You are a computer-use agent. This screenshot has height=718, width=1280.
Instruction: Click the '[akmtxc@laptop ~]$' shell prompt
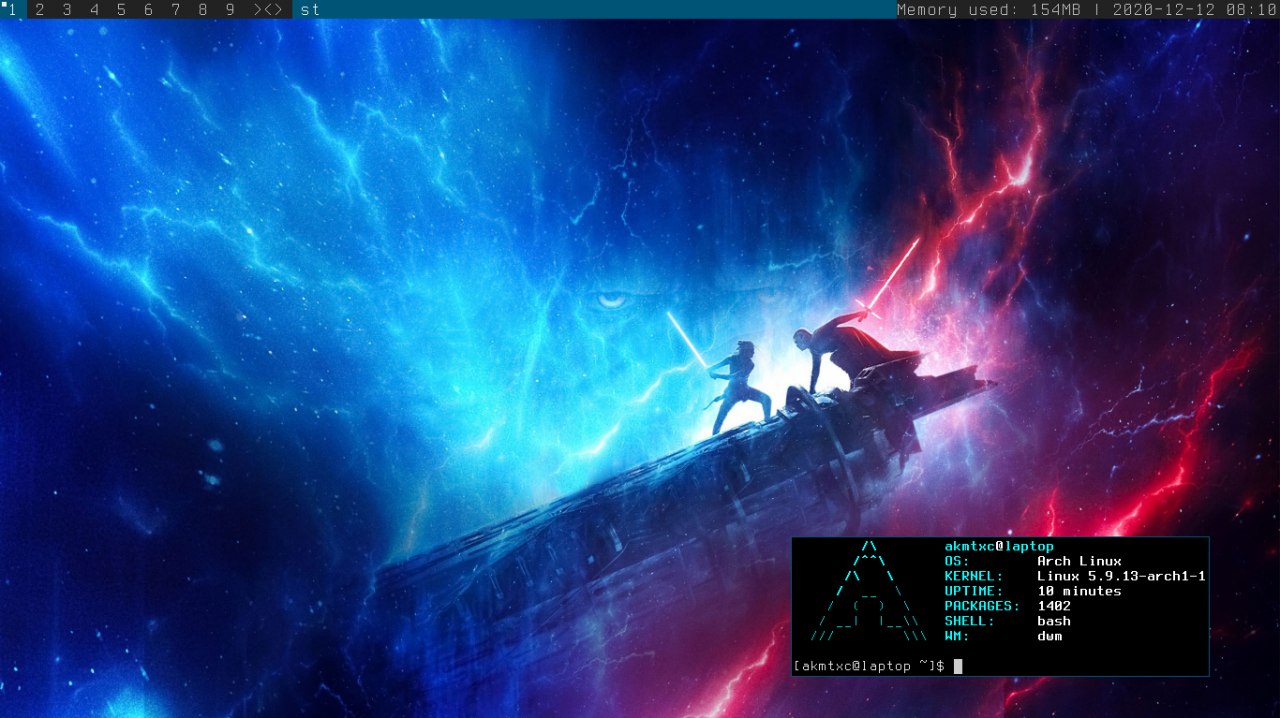tap(869, 666)
